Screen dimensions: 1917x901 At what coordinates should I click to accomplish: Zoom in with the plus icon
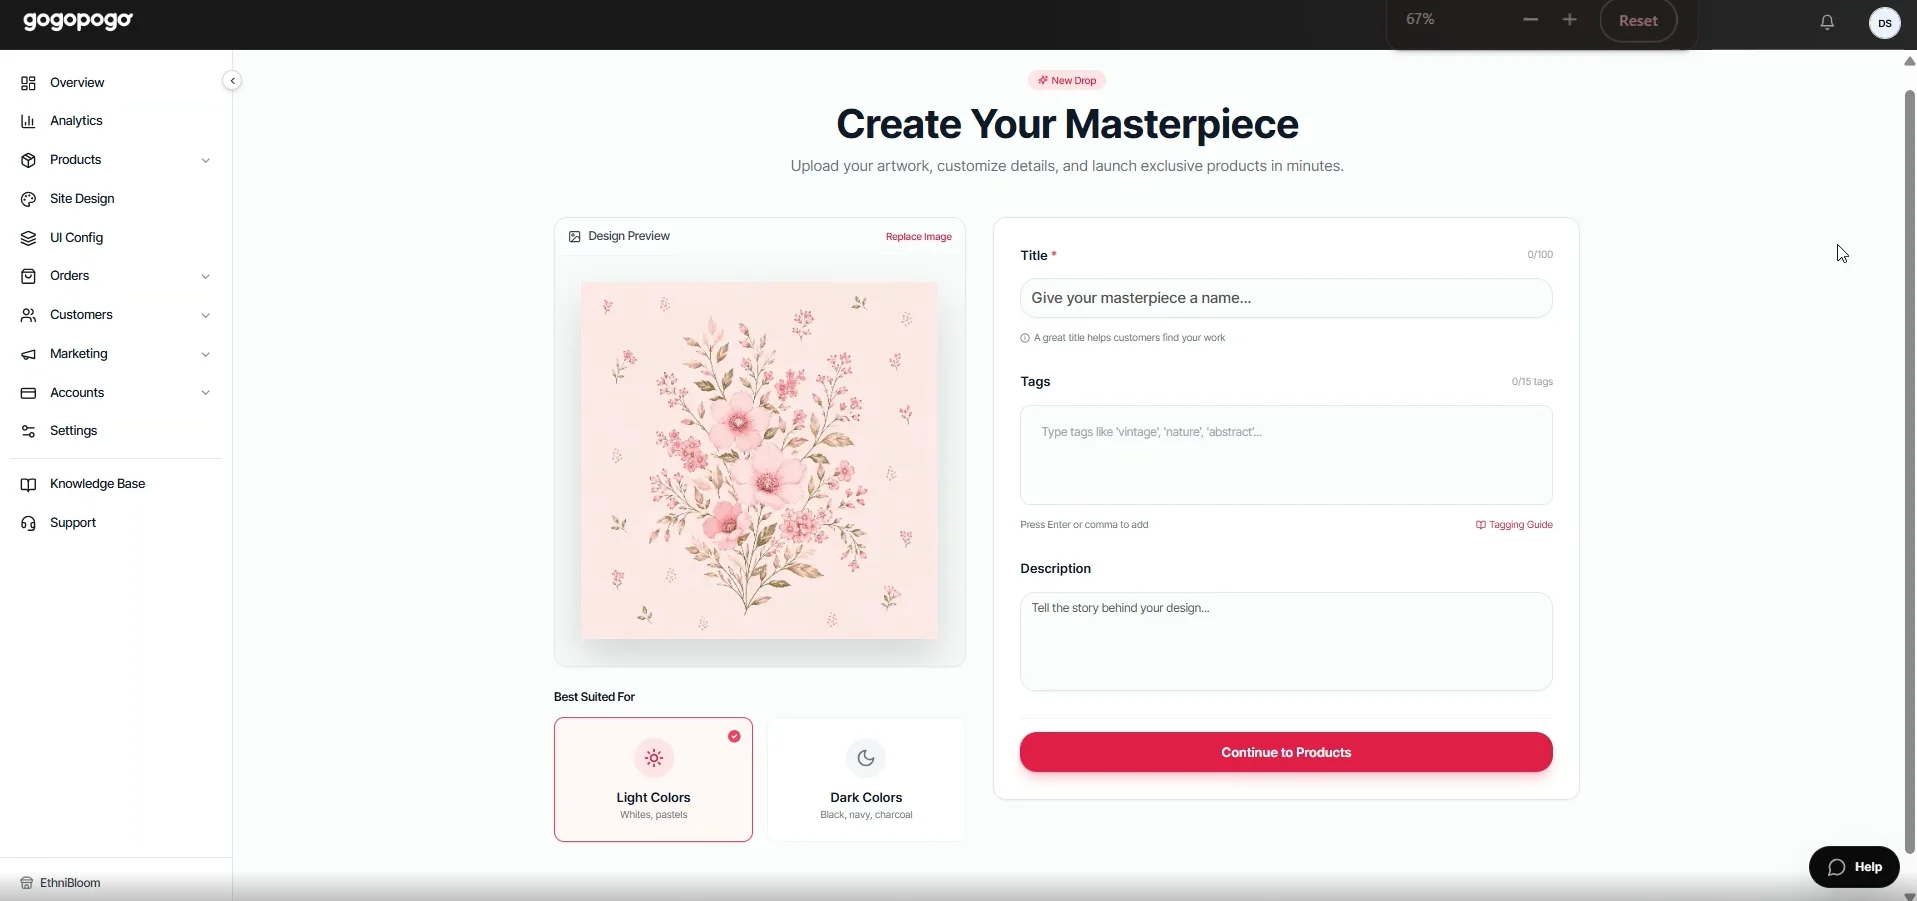point(1569,20)
